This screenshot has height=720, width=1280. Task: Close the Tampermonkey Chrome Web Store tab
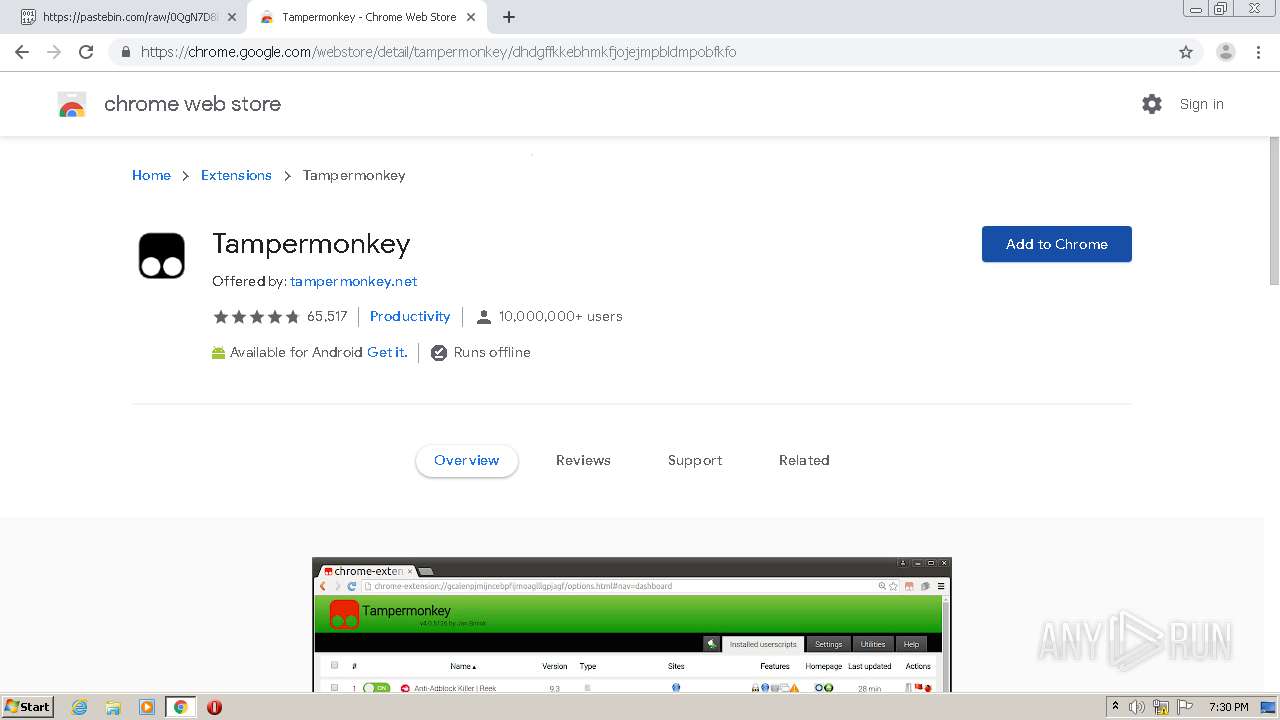tap(471, 17)
